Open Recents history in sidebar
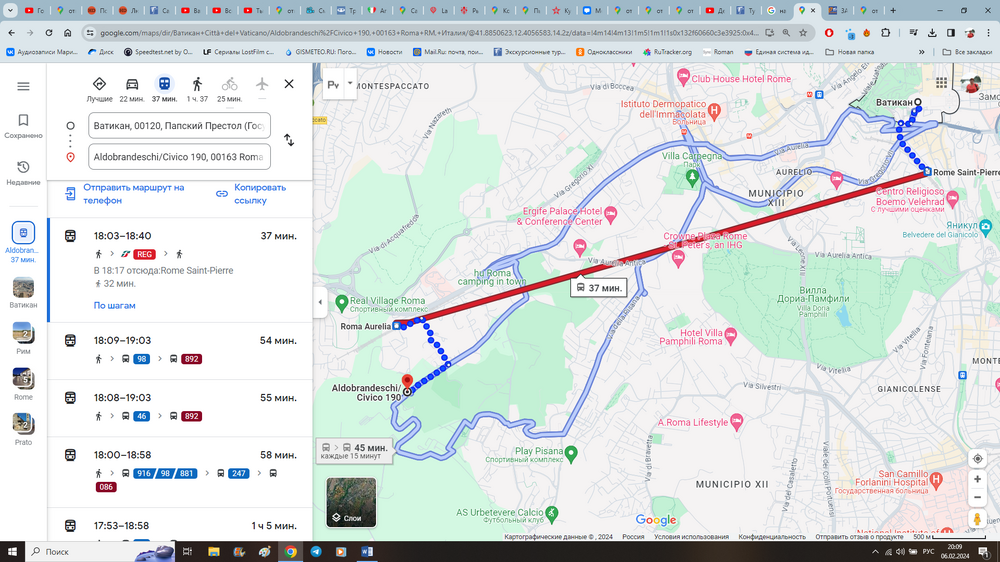Viewport: 1000px width, 562px height. [x=23, y=173]
